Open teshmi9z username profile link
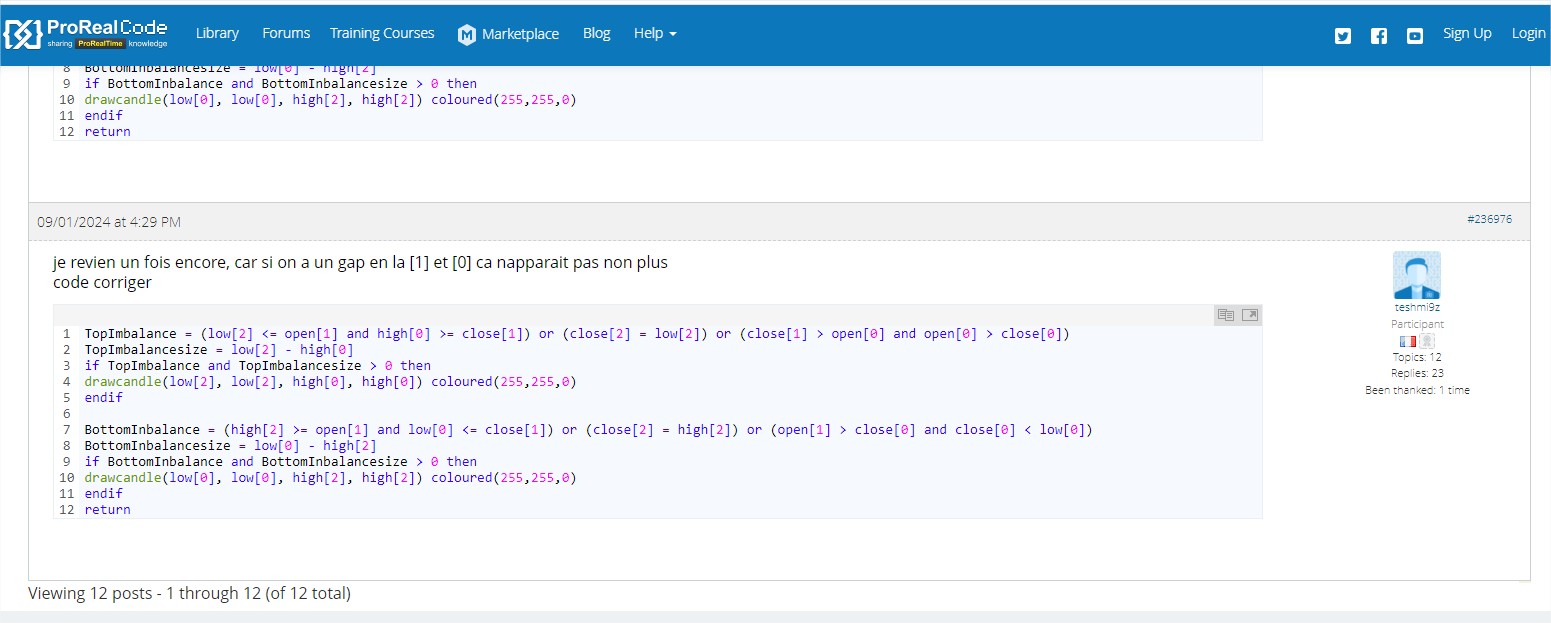The width and height of the screenshot is (1551, 623). (x=1417, y=308)
